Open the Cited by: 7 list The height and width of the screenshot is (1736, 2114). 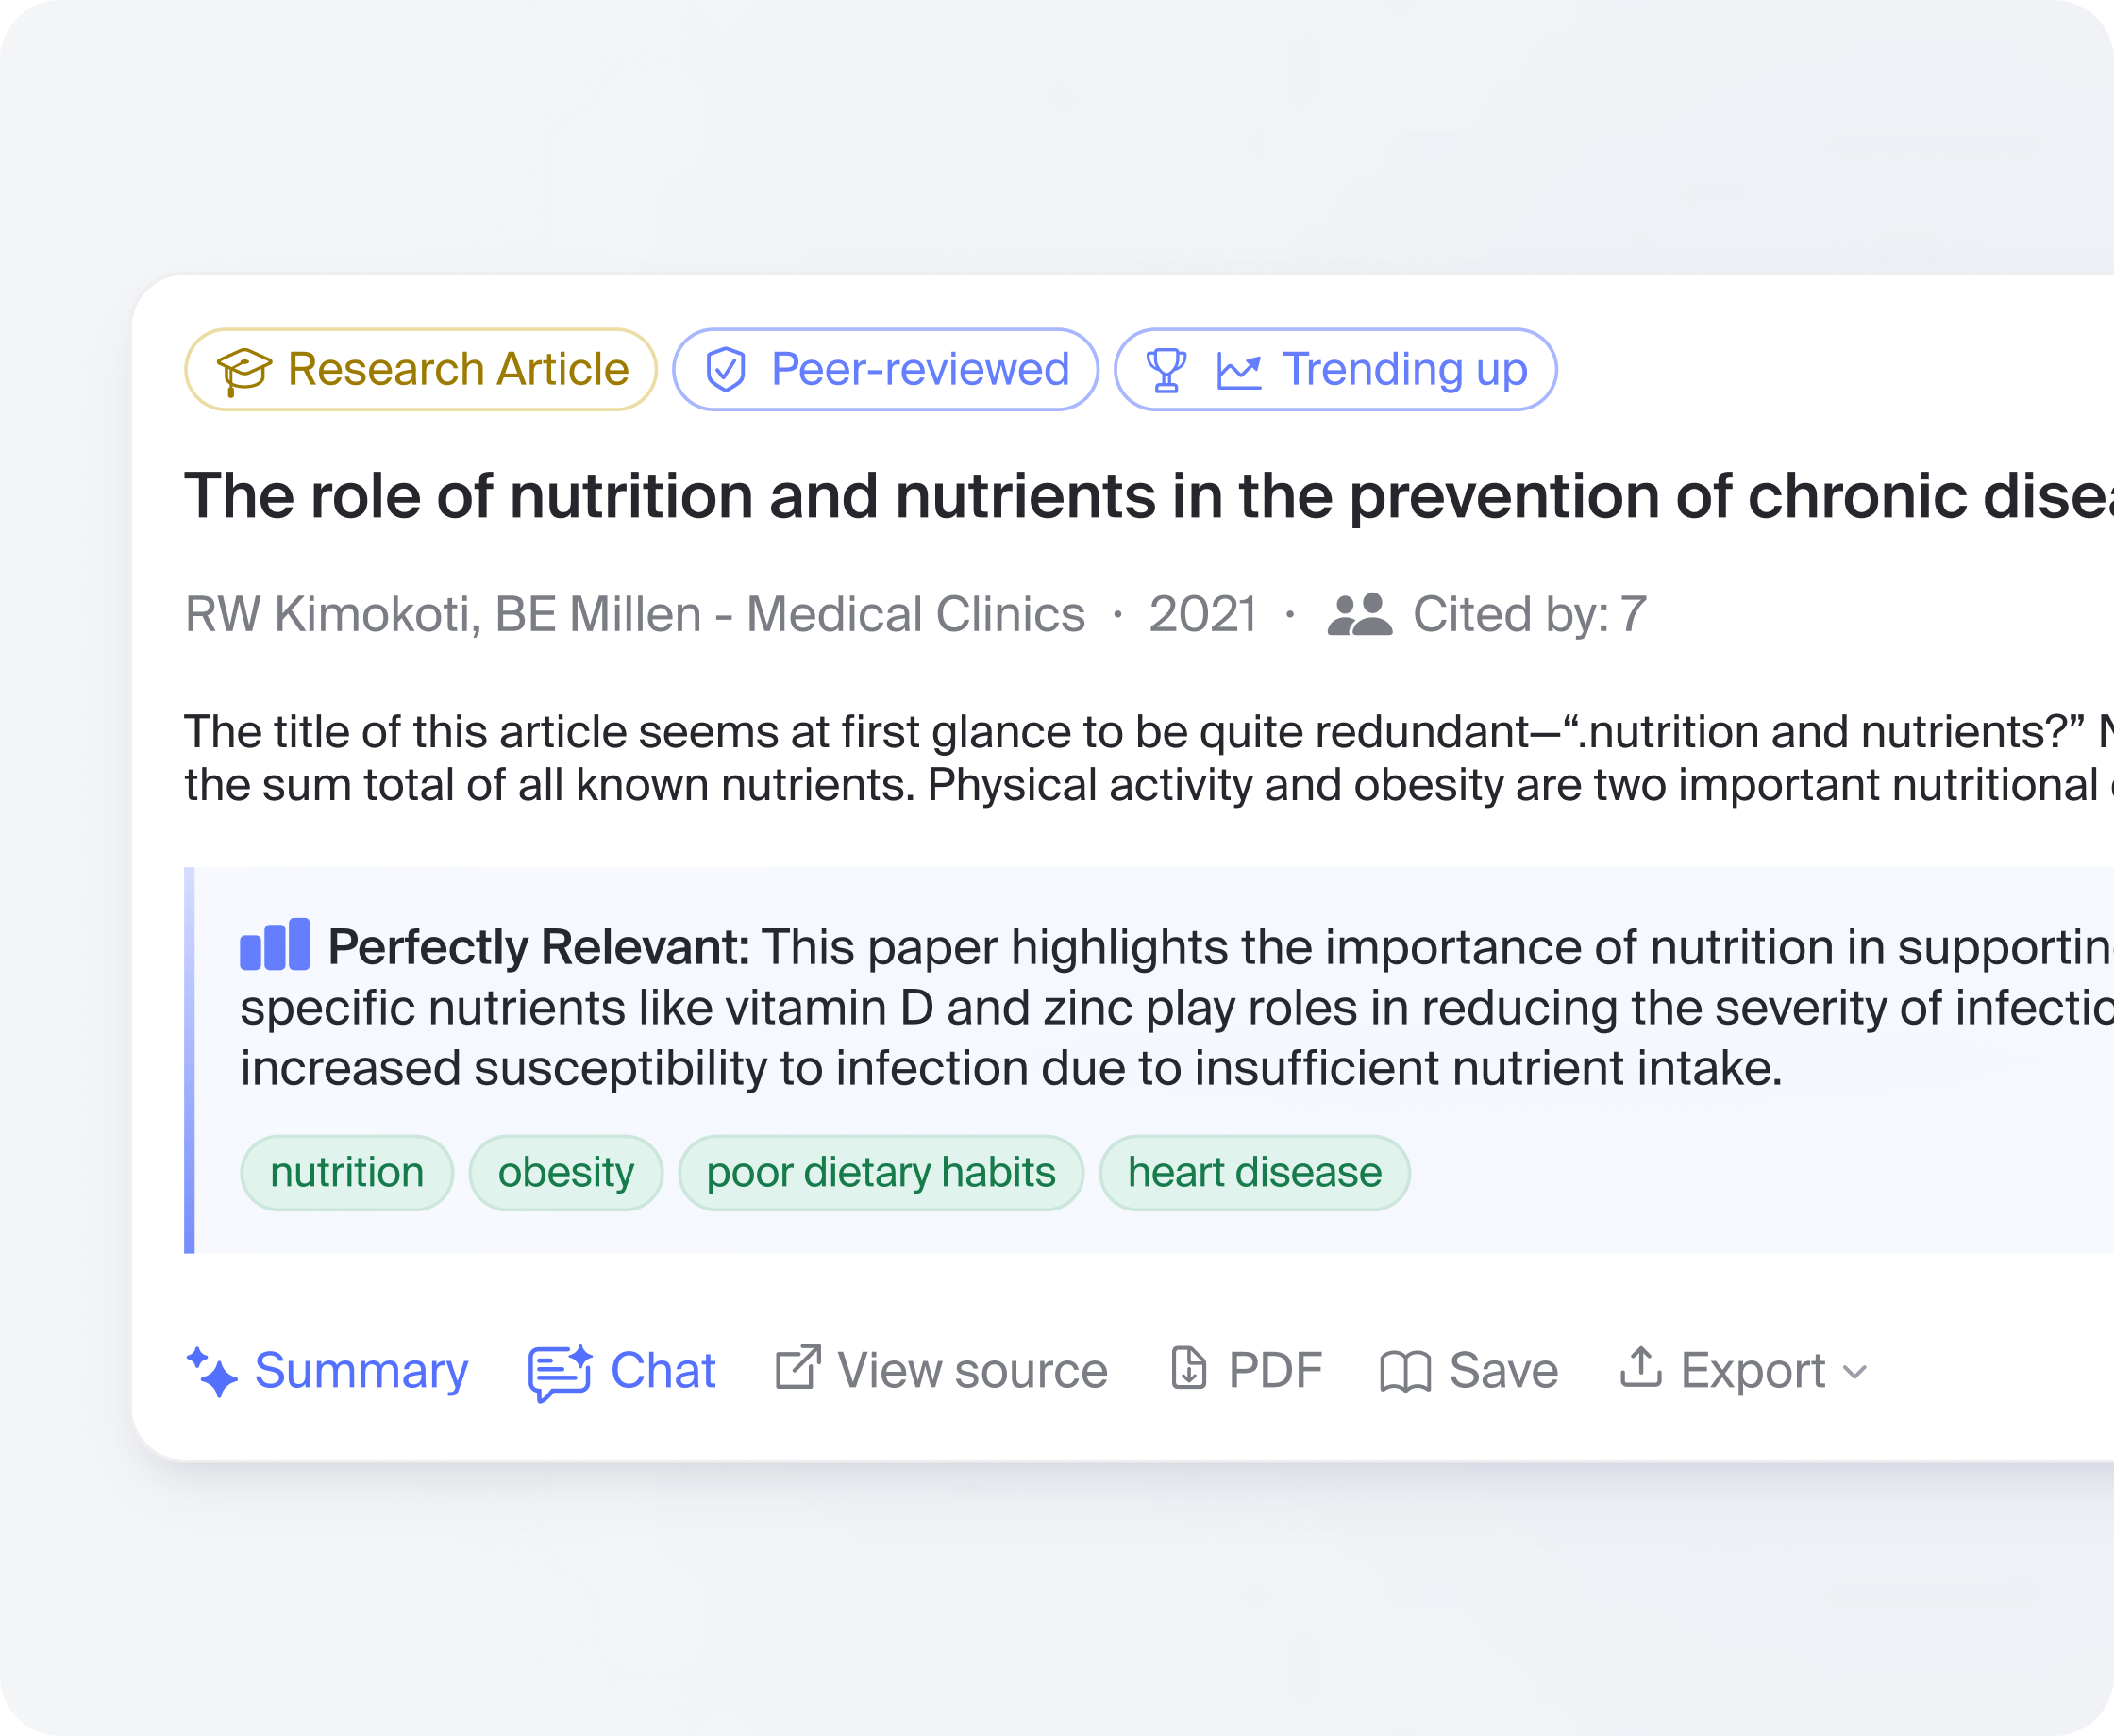coord(1529,614)
